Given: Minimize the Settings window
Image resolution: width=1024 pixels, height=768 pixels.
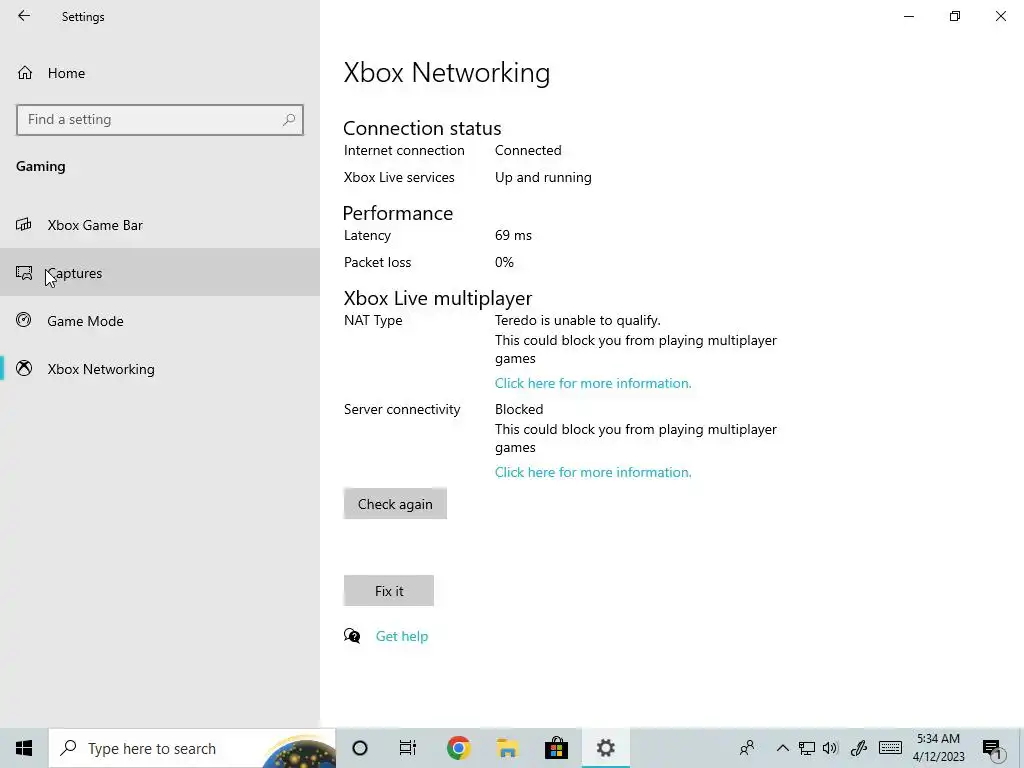Looking at the screenshot, I should [908, 16].
